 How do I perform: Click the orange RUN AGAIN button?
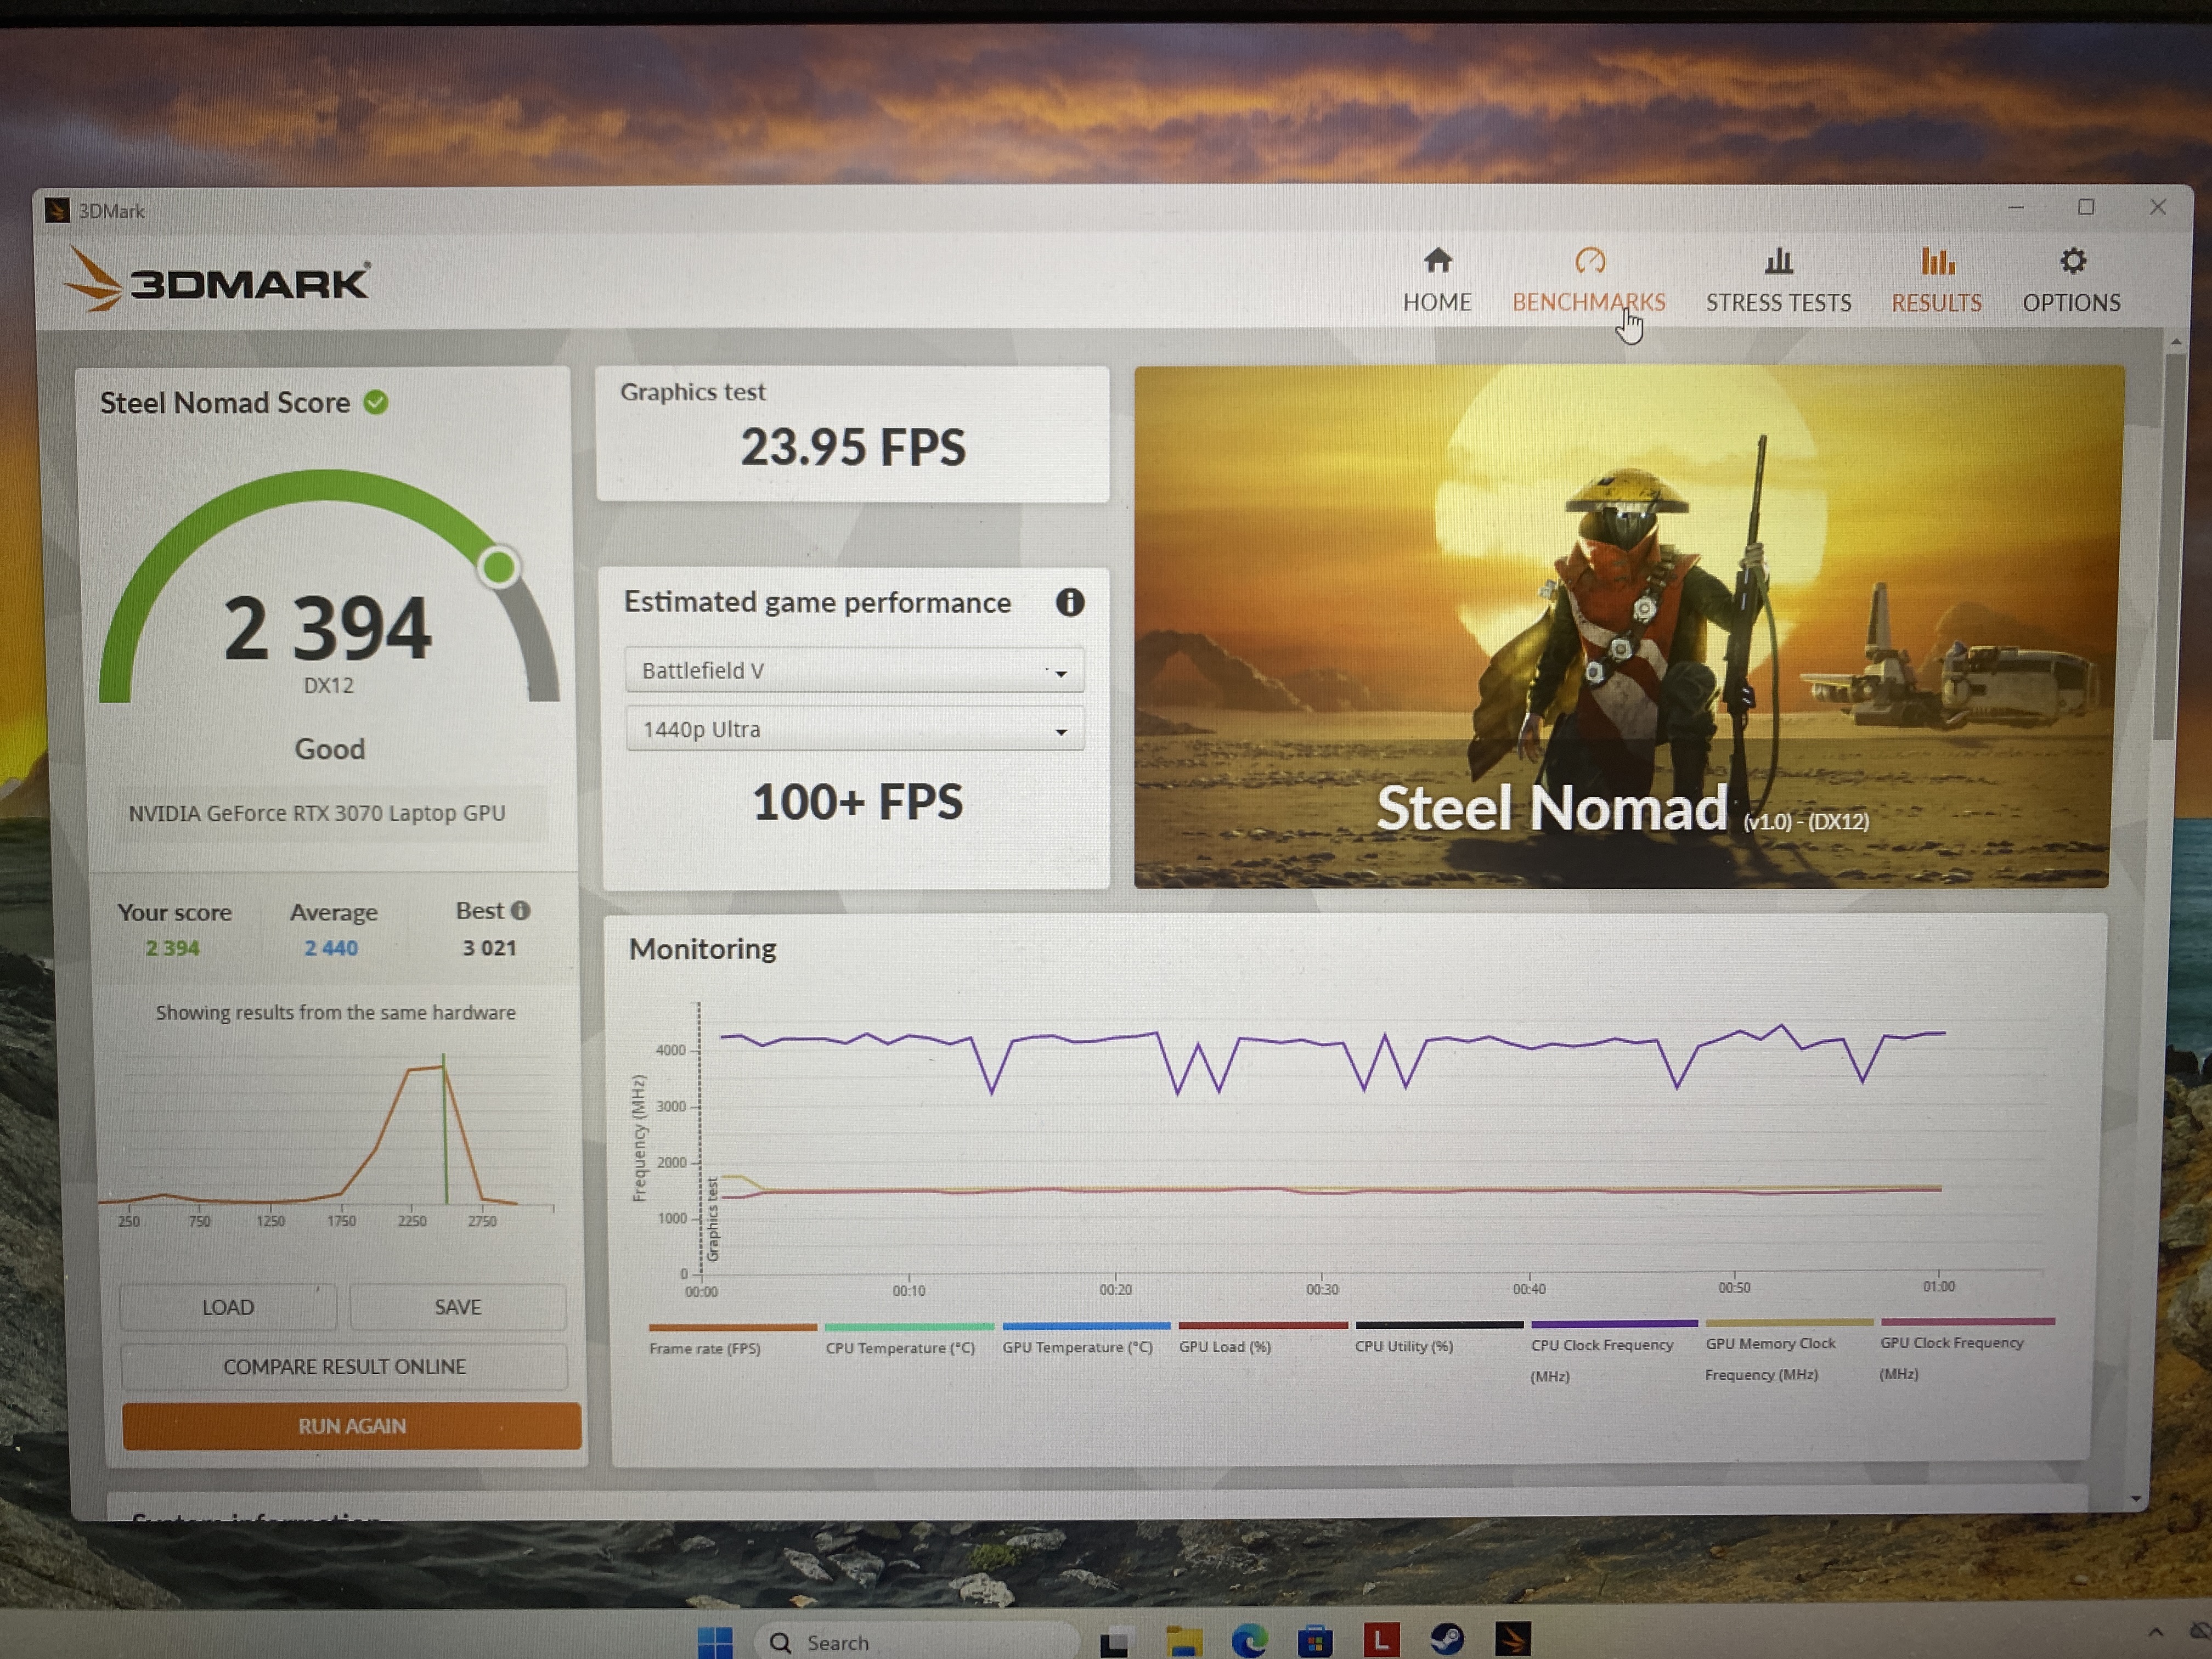[x=351, y=1425]
